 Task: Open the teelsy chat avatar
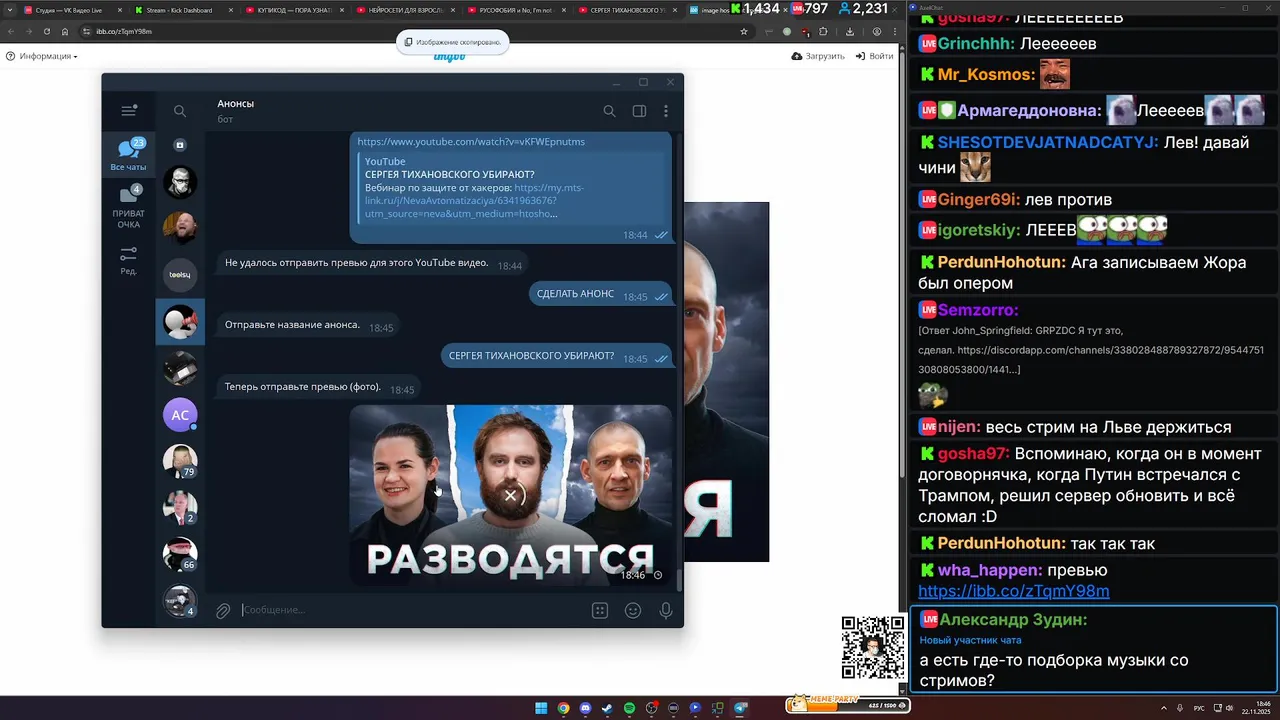(180, 274)
